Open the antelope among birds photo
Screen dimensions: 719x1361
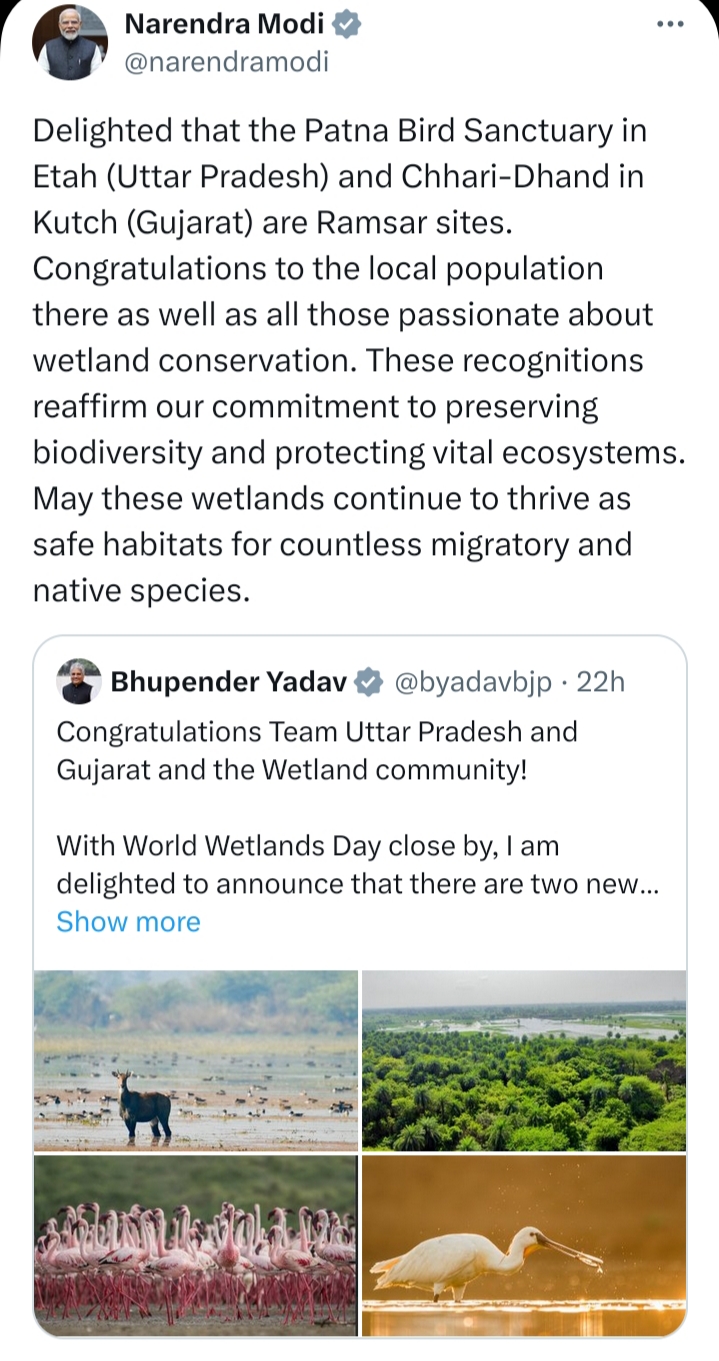196,1060
